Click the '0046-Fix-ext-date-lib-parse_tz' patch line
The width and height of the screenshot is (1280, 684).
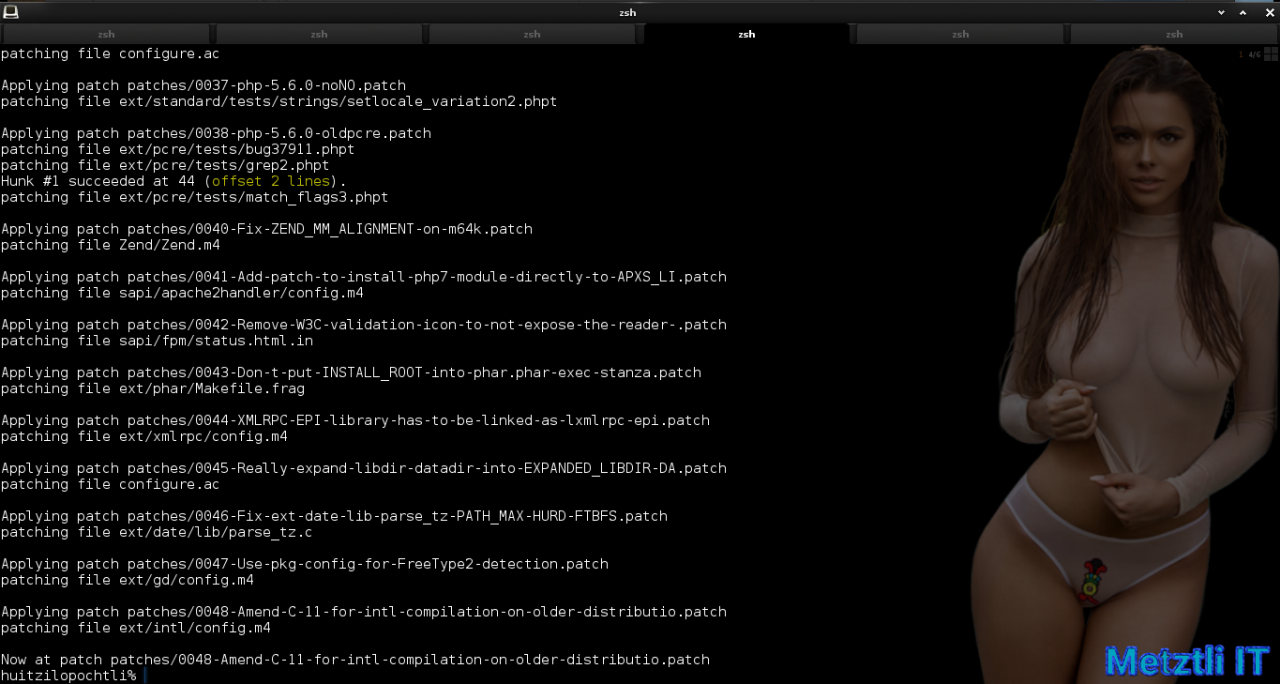click(x=334, y=517)
